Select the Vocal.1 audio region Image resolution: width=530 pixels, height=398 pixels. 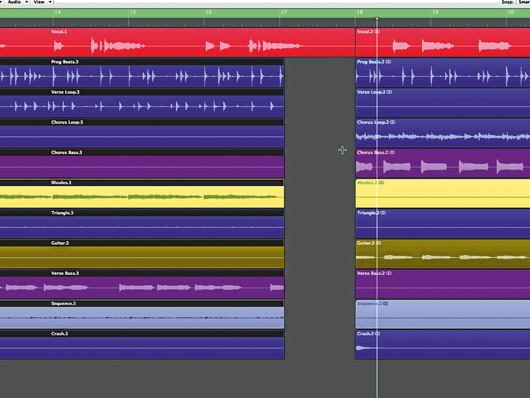tap(177, 43)
